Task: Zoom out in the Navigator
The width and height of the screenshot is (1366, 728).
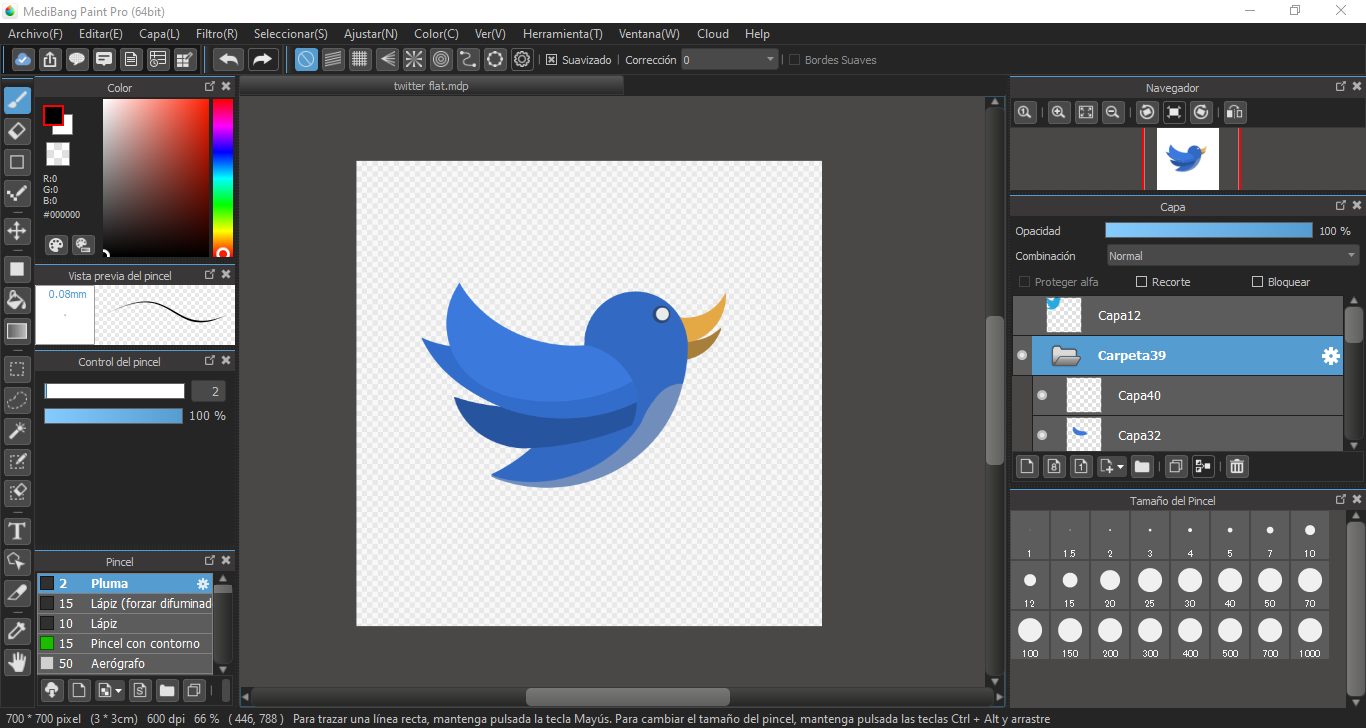Action: click(1112, 113)
